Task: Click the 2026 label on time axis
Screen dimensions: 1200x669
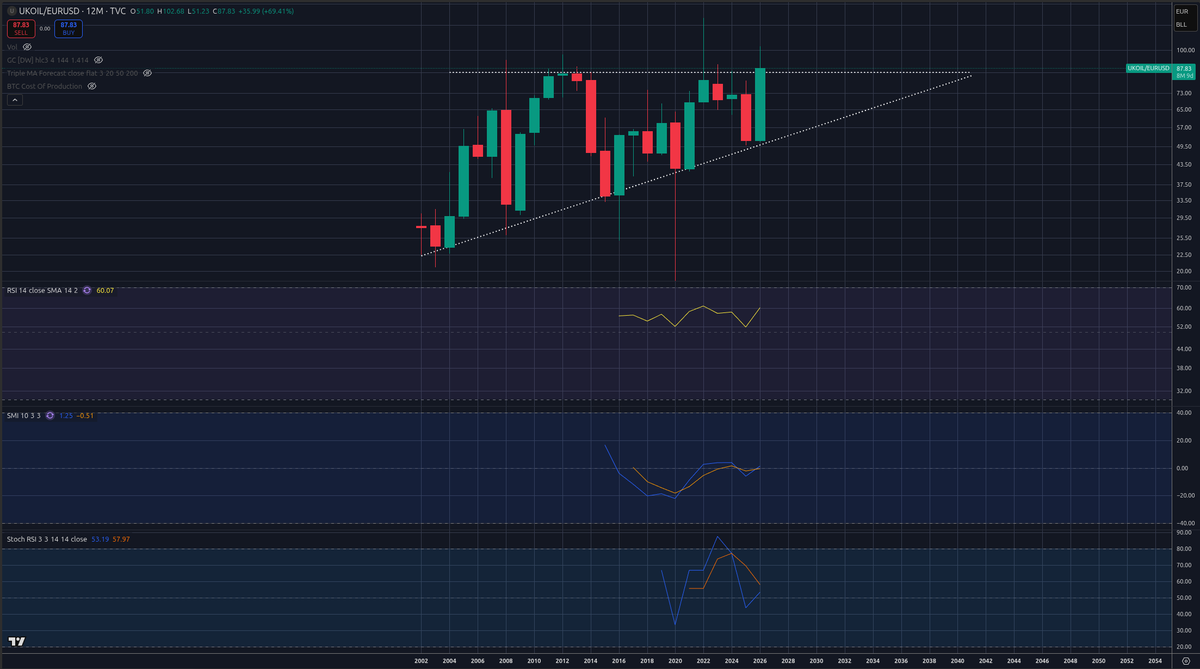Action: 760,661
